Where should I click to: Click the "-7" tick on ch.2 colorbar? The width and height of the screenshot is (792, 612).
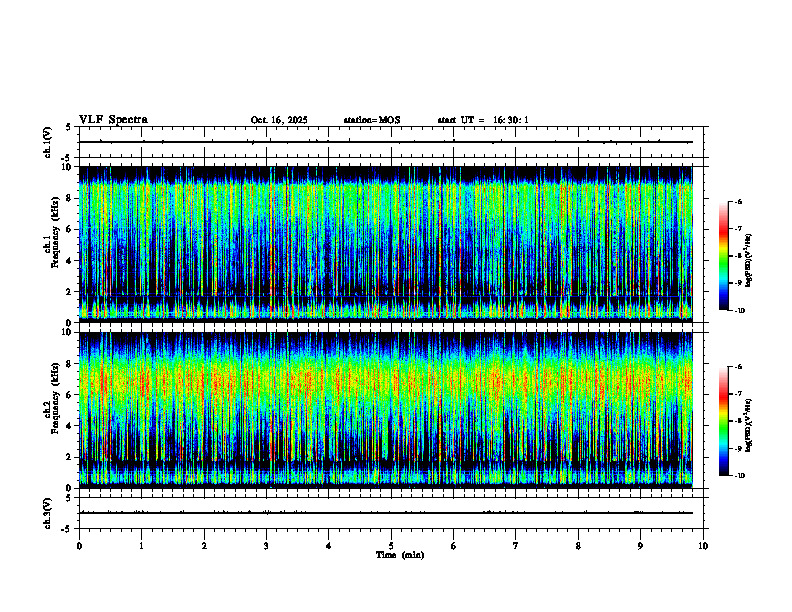[x=738, y=394]
